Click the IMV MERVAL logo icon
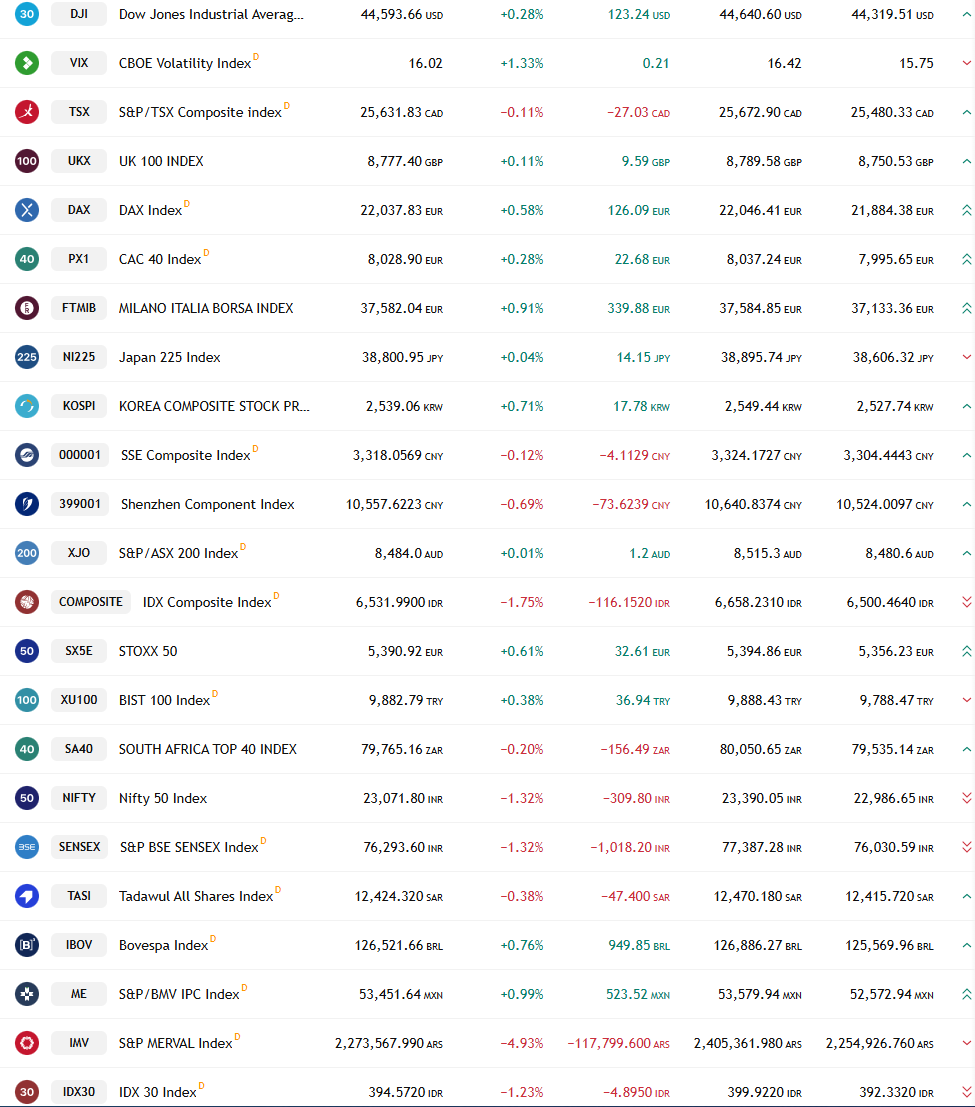975x1107 pixels. click(x=27, y=1043)
